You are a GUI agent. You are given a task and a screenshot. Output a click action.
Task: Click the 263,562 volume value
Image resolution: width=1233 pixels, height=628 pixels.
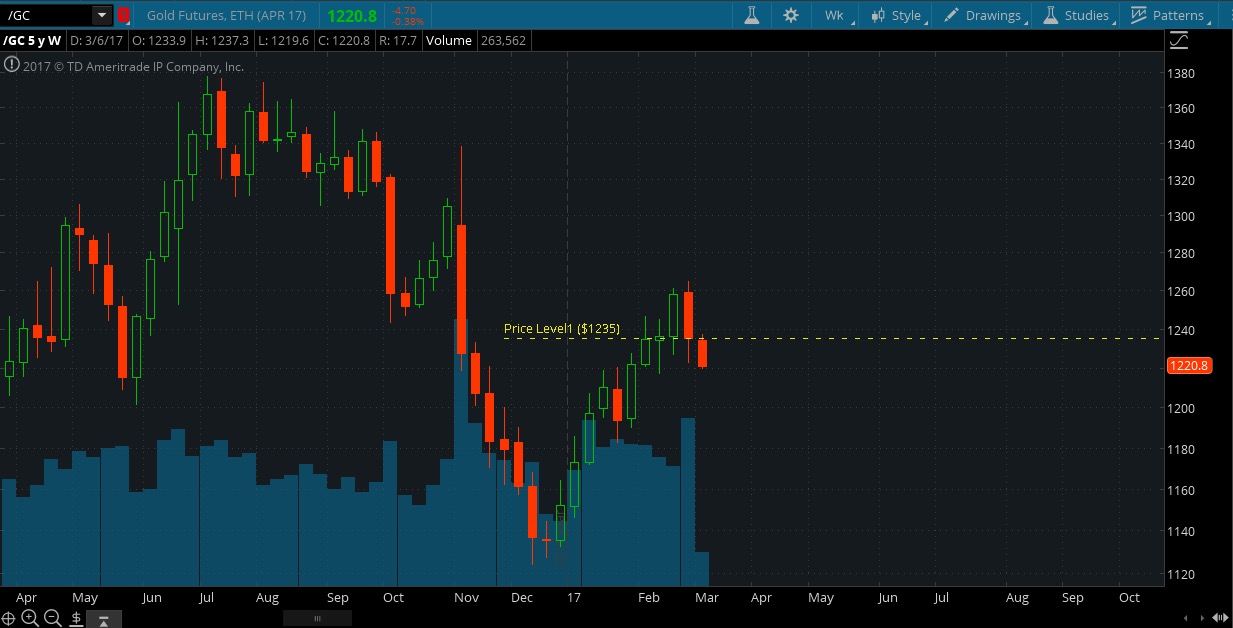point(502,41)
